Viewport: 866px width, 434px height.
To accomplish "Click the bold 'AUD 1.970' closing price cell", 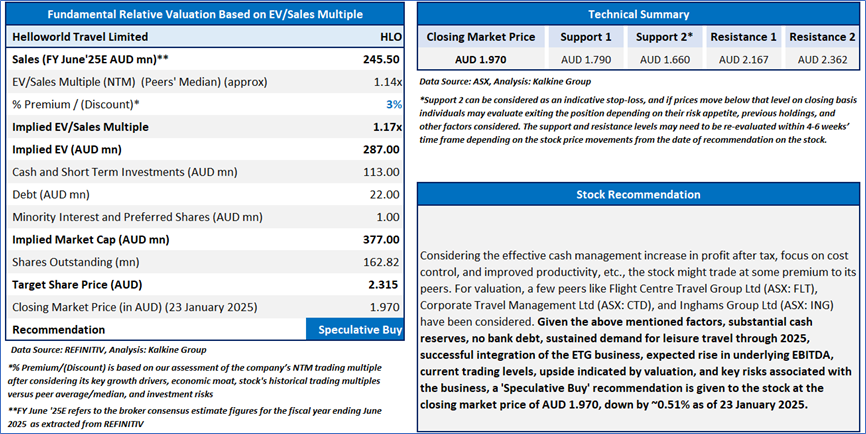I will (480, 60).
